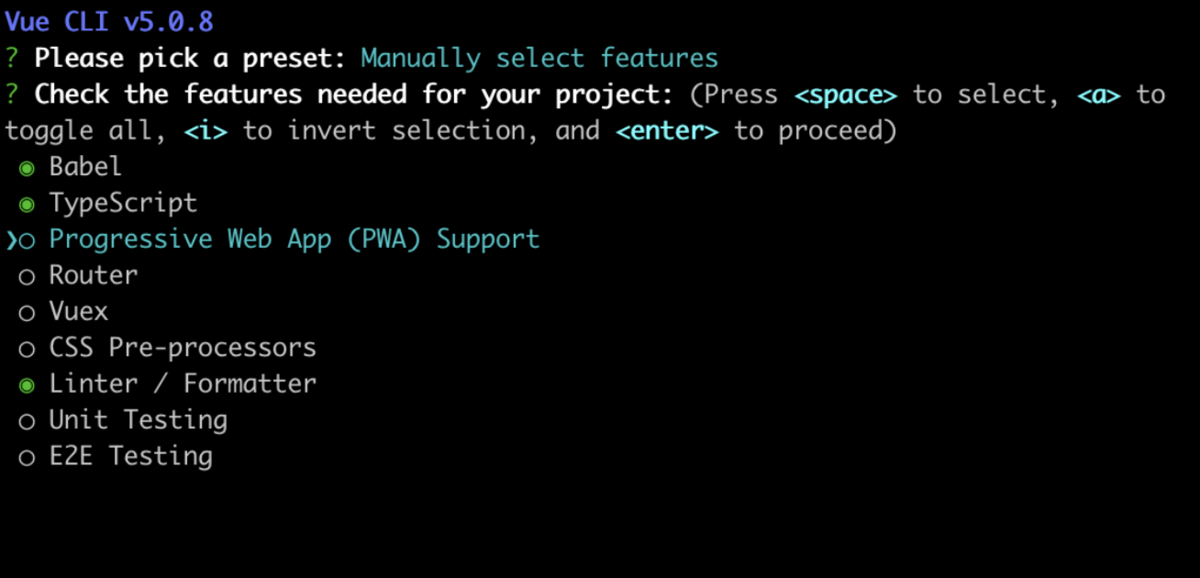Enable the Vuex option circle
The image size is (1200, 578).
tap(27, 312)
